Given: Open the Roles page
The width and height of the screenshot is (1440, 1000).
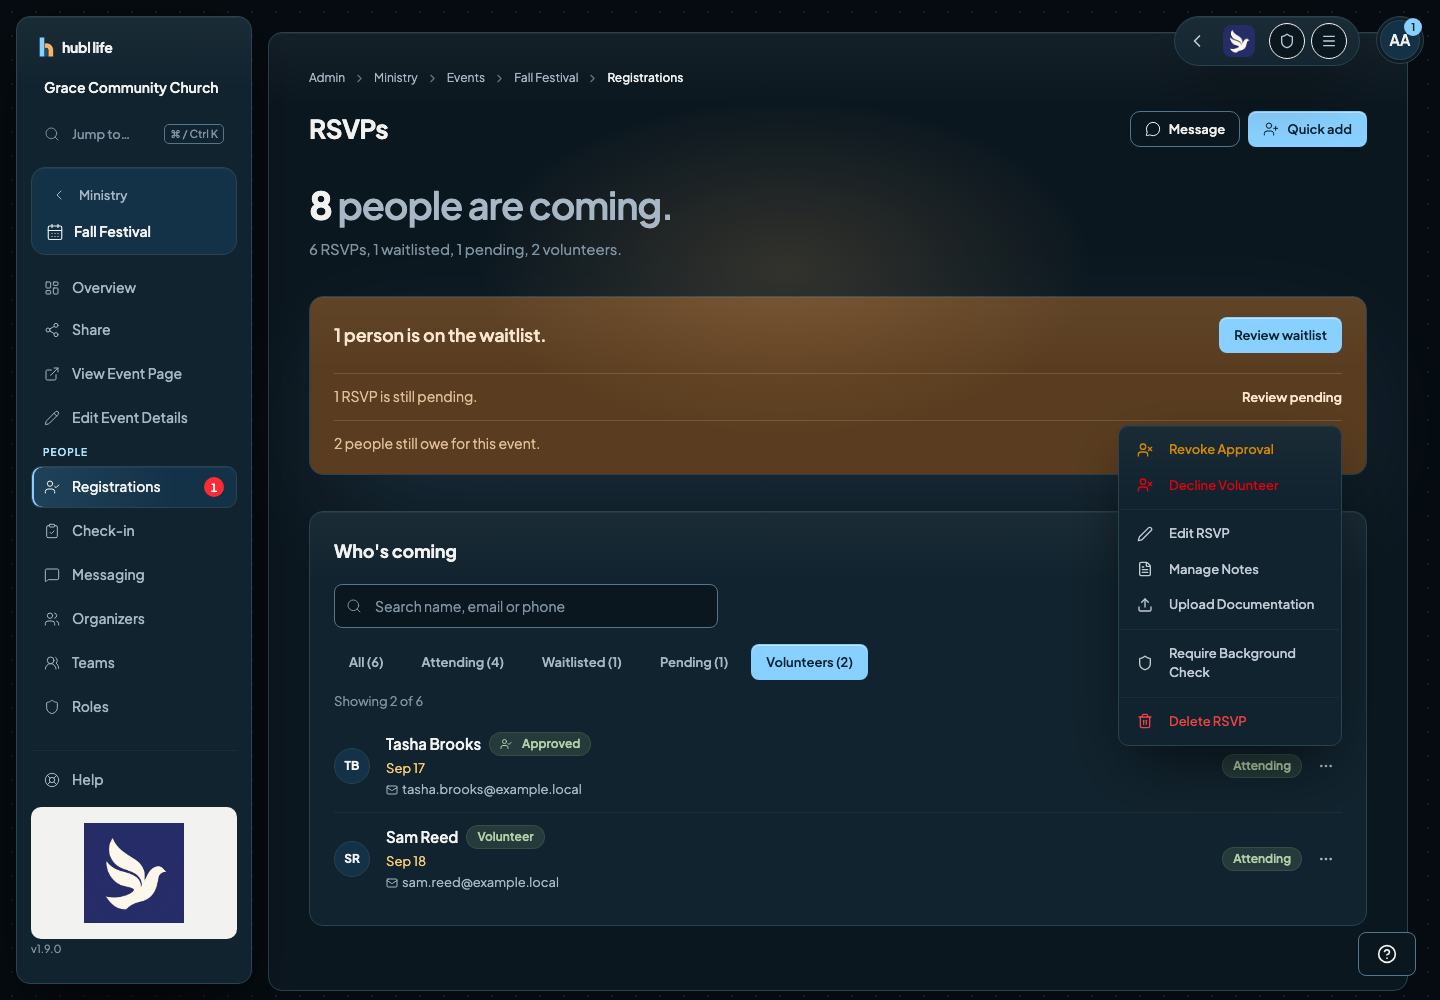Looking at the screenshot, I should coord(134,707).
